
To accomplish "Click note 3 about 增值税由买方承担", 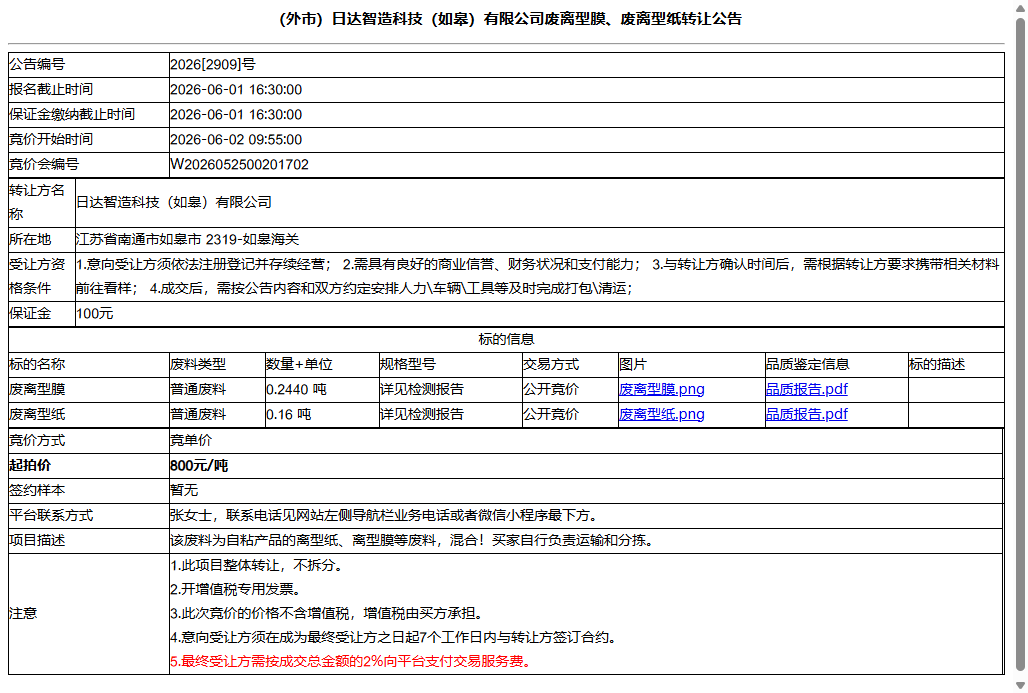I will pyautogui.click(x=327, y=614).
